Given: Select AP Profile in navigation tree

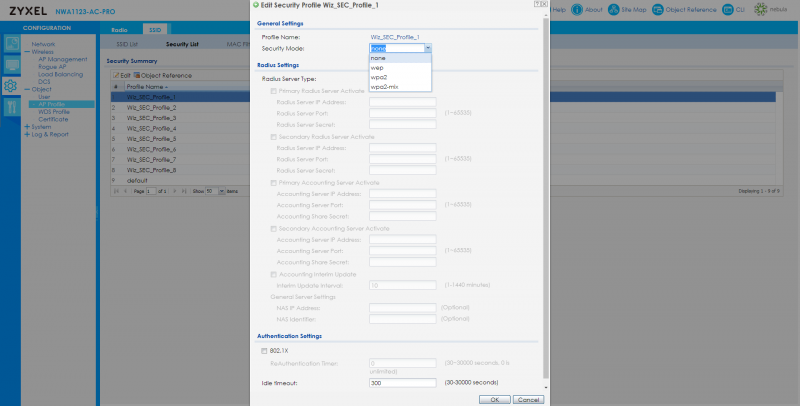Looking at the screenshot, I should 61,104.
